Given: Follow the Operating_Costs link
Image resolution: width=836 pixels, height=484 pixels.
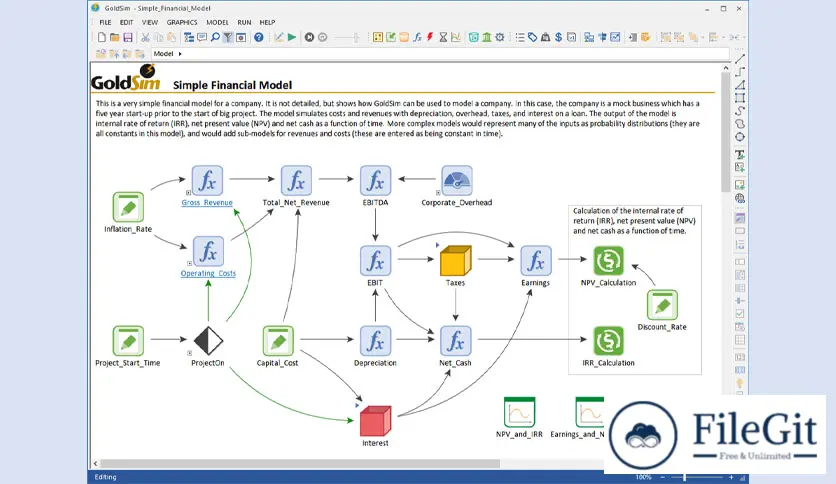Looking at the screenshot, I should [208, 273].
